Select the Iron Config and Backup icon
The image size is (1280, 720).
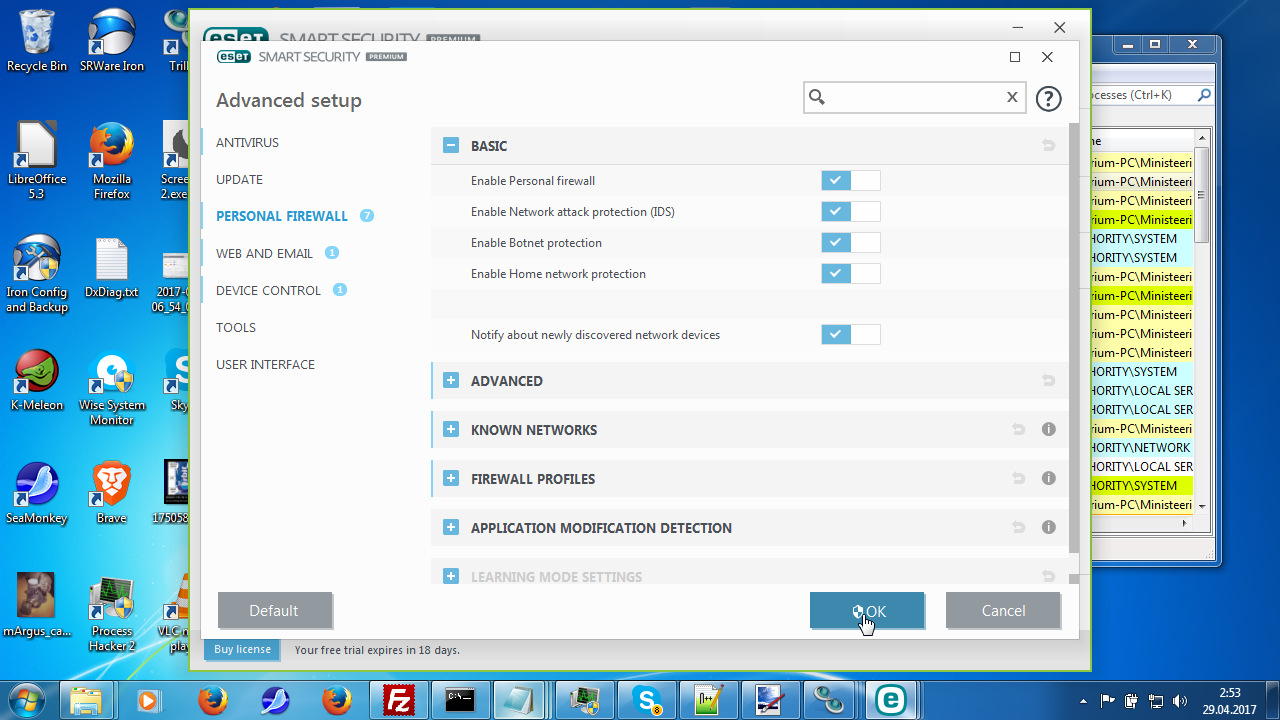point(37,274)
